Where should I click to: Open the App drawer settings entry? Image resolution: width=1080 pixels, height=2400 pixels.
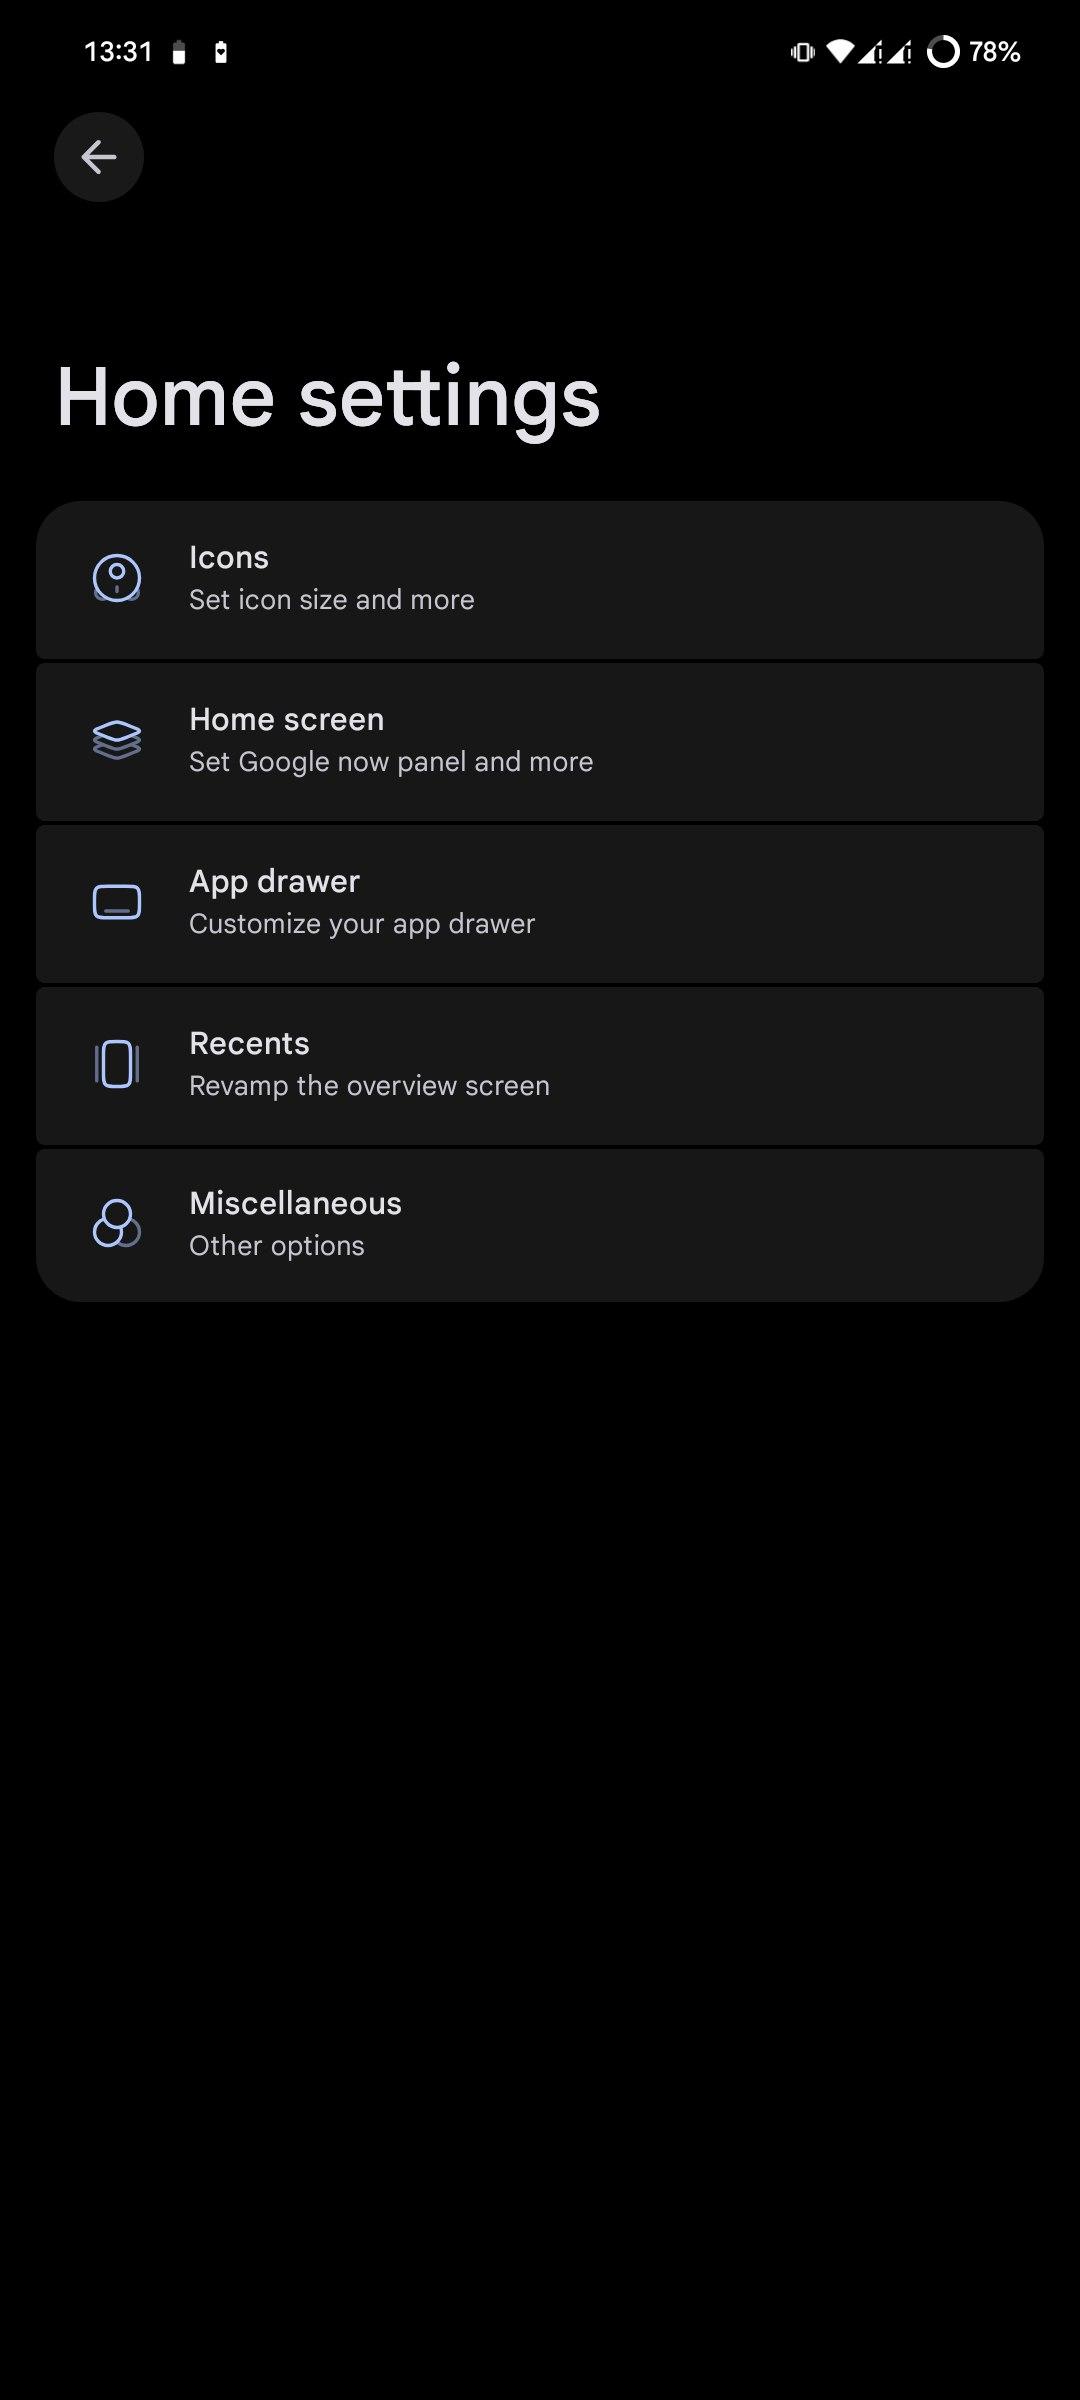click(x=540, y=904)
